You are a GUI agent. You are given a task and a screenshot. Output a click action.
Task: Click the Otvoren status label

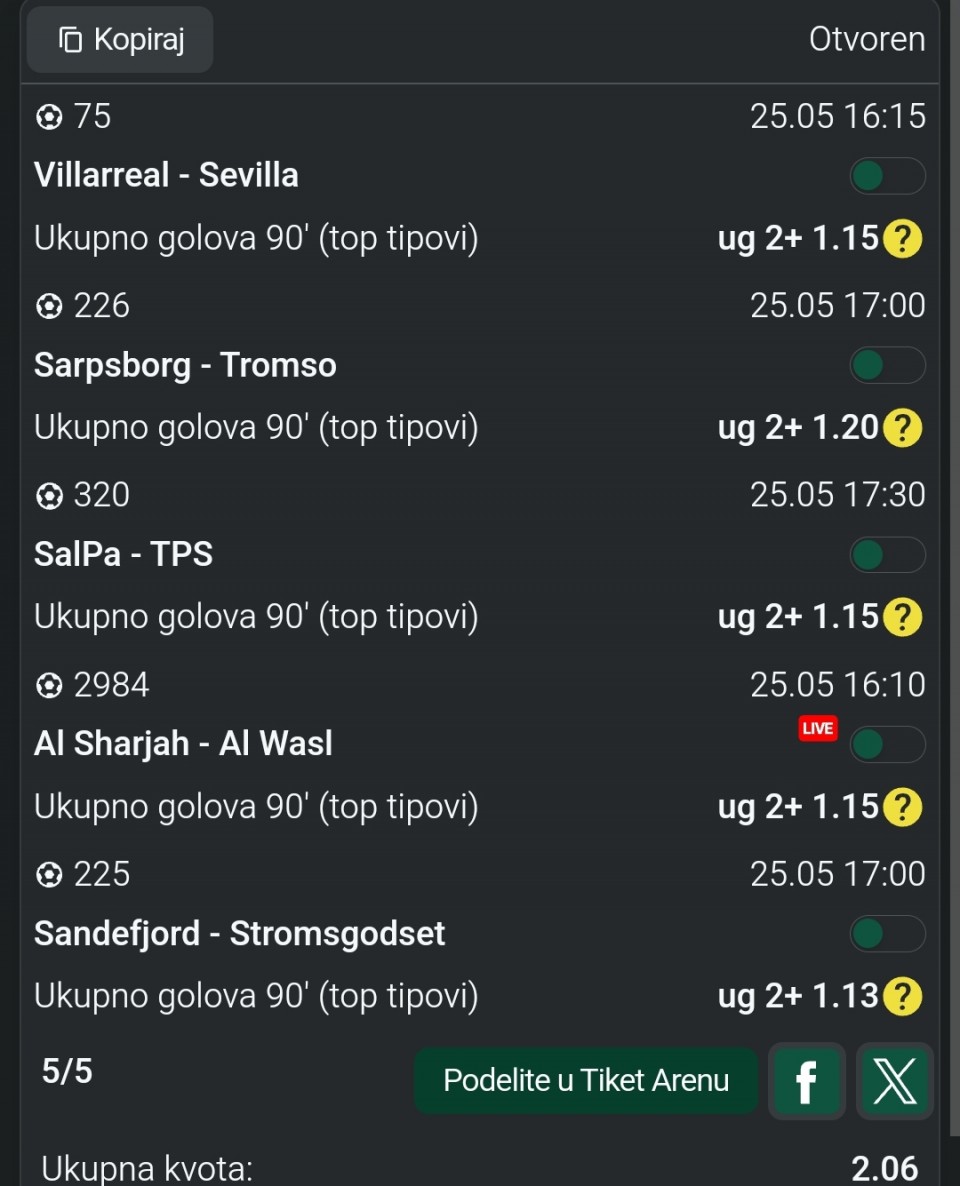tap(867, 39)
